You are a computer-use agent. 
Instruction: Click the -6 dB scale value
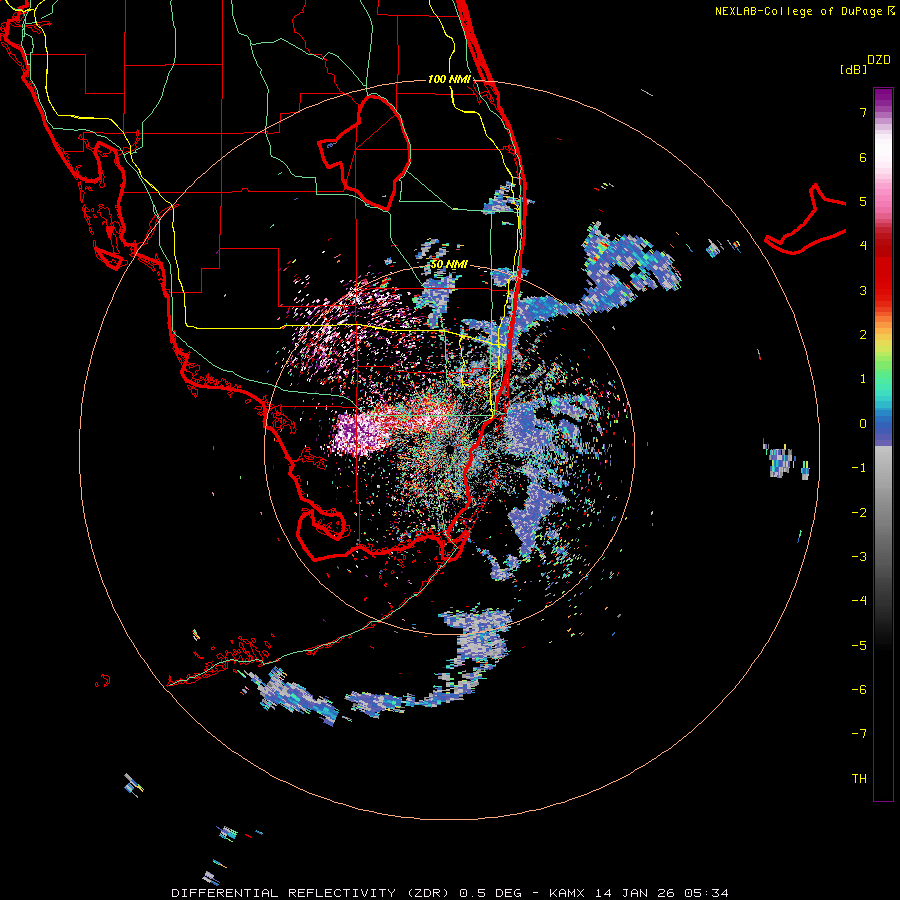859,690
